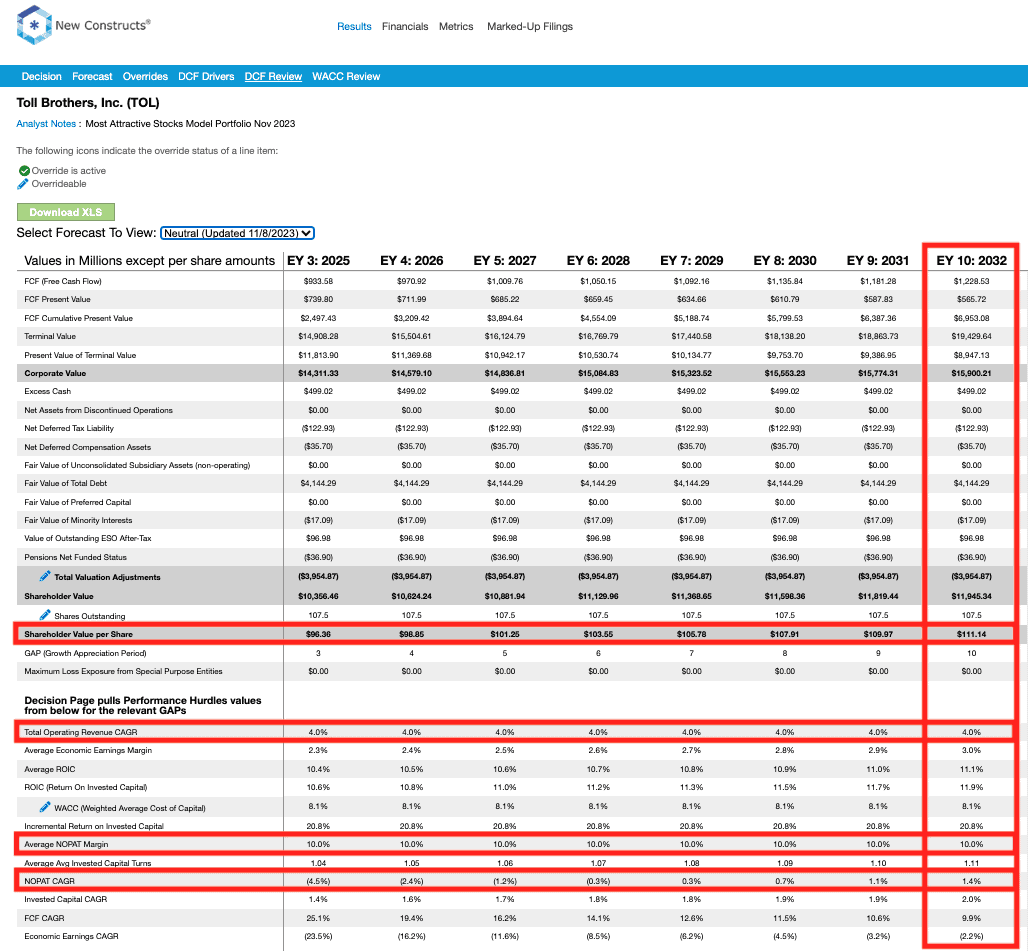This screenshot has width=1028, height=951.
Task: Click the $111.14 Shareholder Value per Share cell
Action: pos(972,634)
